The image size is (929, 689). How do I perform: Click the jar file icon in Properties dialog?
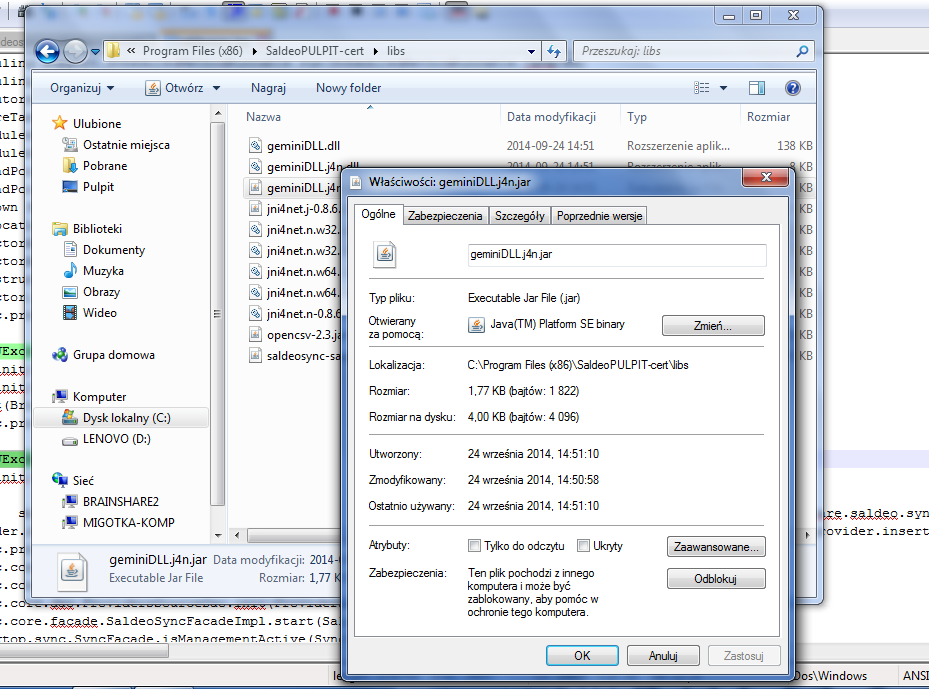(385, 255)
